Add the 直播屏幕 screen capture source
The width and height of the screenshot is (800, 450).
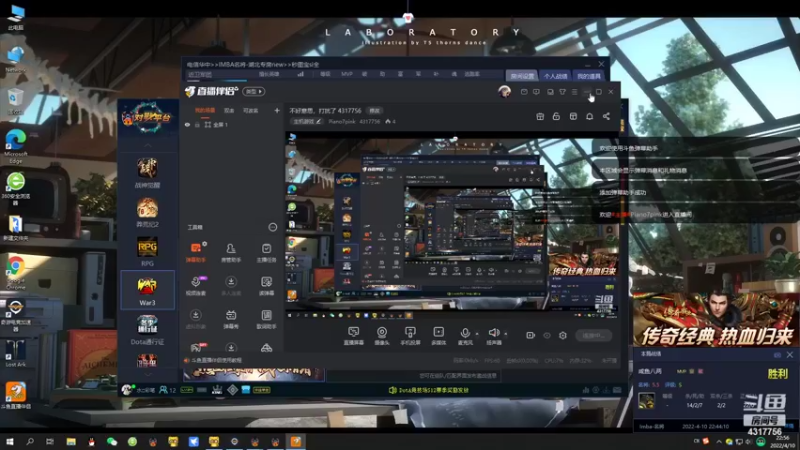[353, 336]
